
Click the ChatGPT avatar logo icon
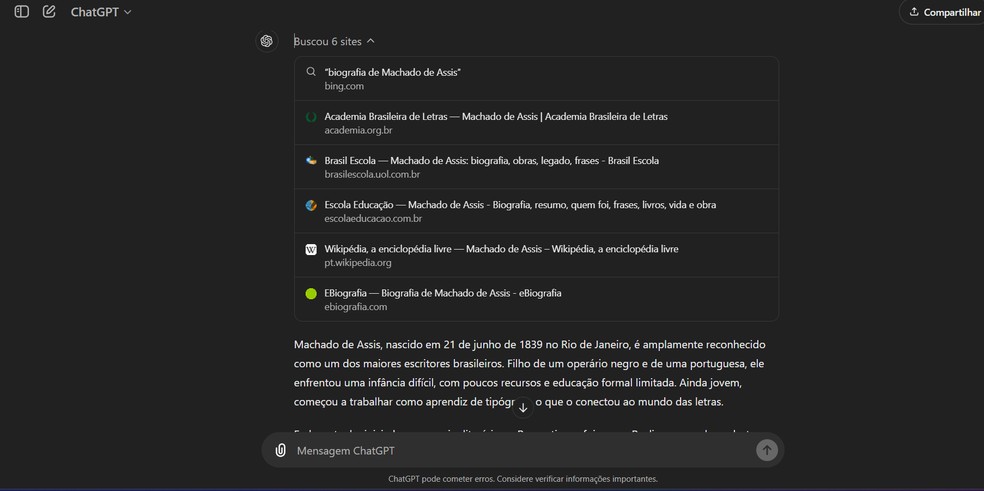point(267,41)
